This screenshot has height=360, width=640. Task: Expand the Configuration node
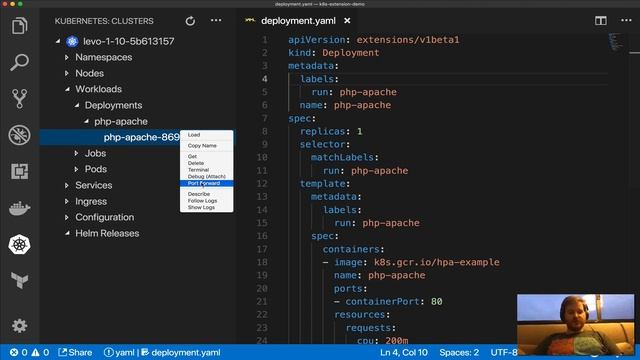coord(67,218)
